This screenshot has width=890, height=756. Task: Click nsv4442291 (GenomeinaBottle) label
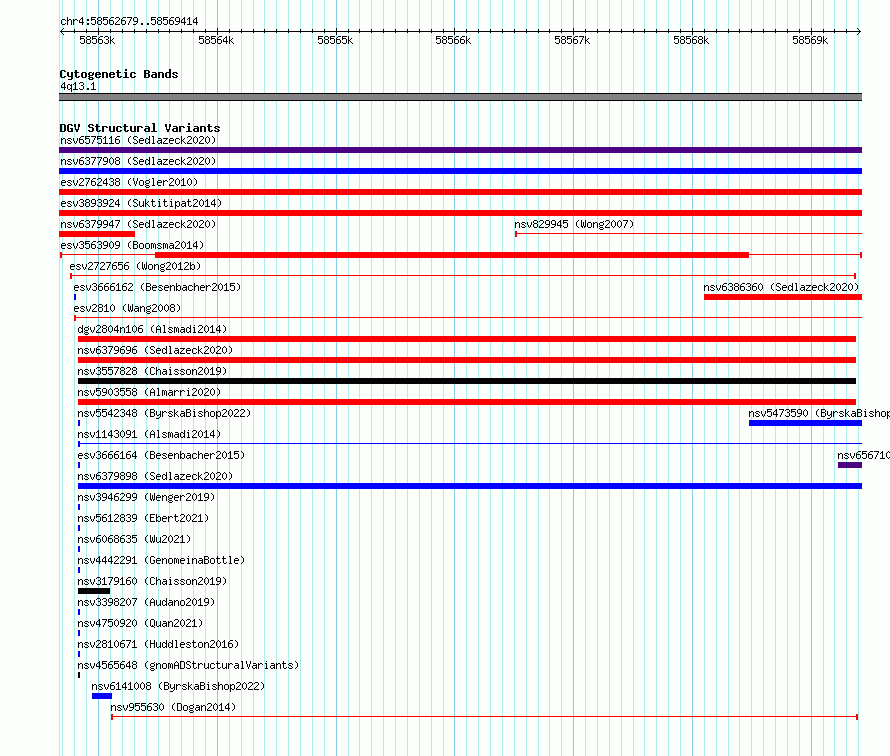(x=161, y=560)
